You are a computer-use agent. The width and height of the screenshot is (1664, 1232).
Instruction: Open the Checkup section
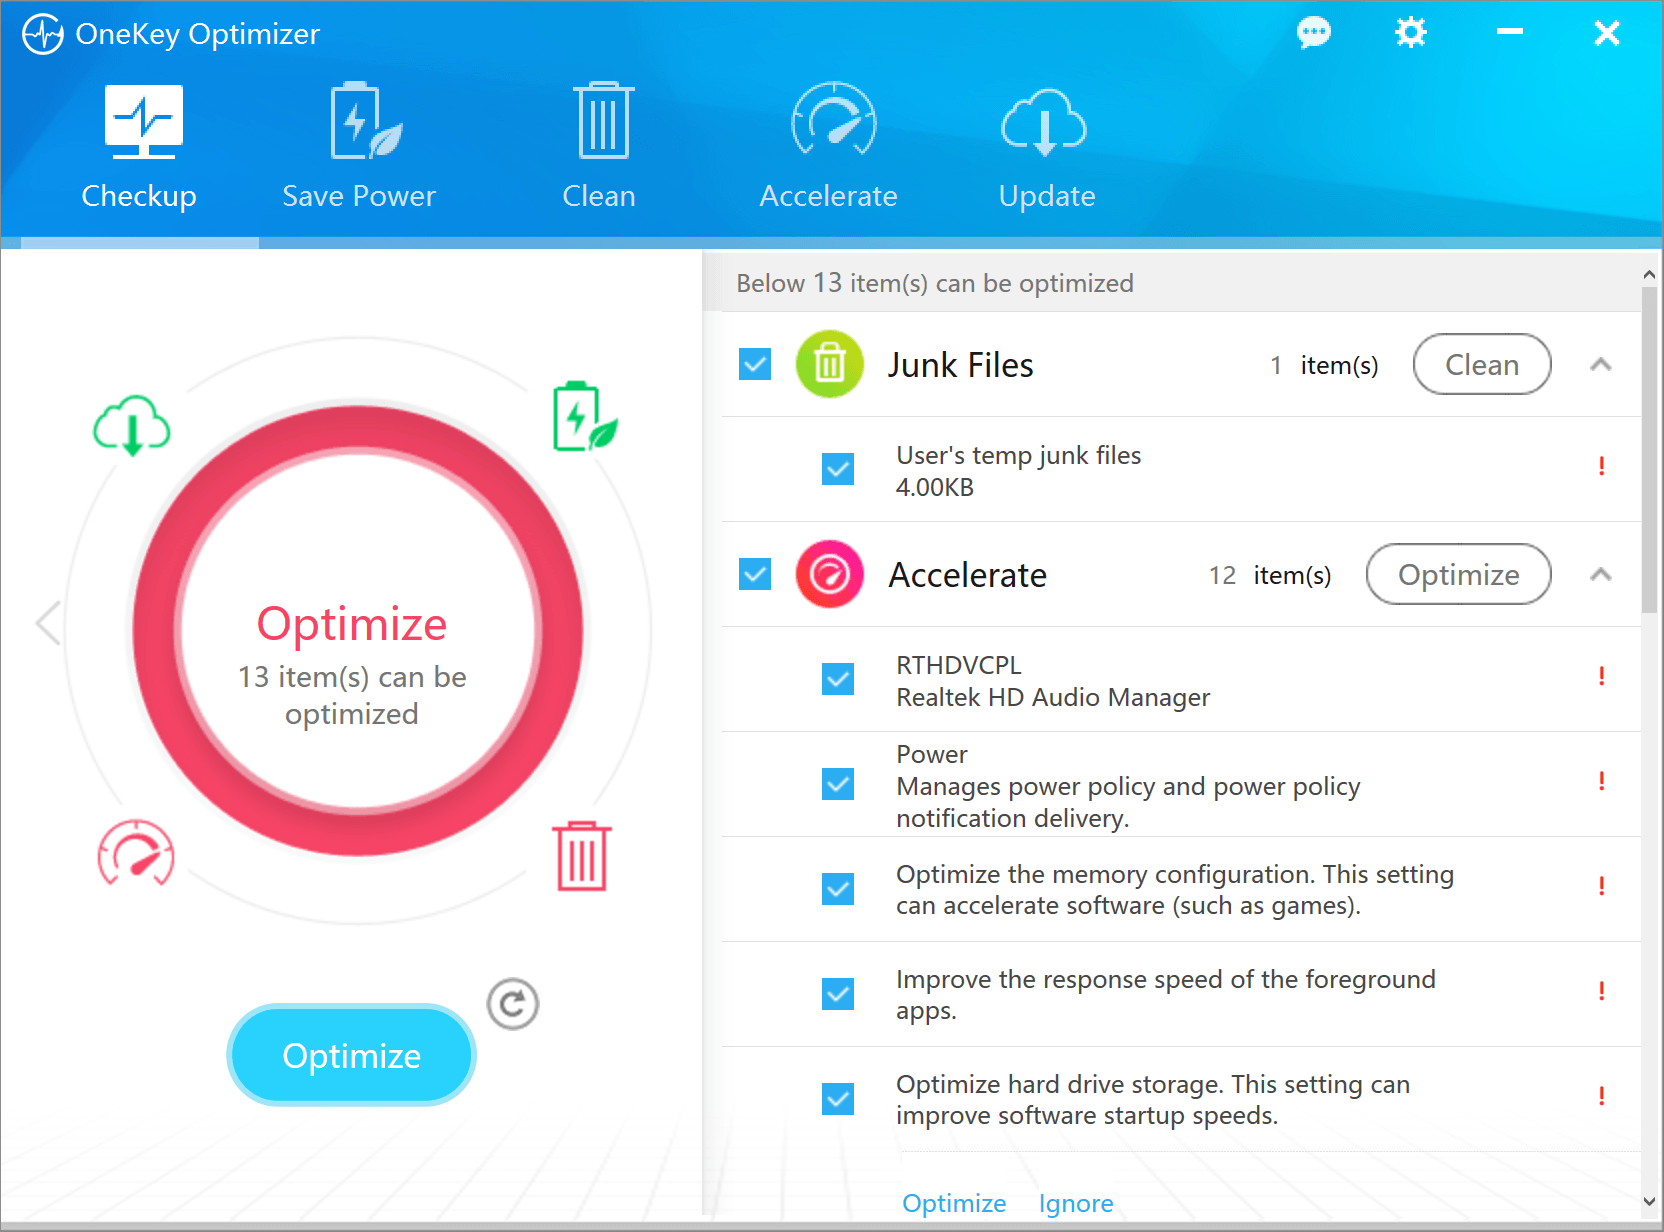(x=139, y=150)
